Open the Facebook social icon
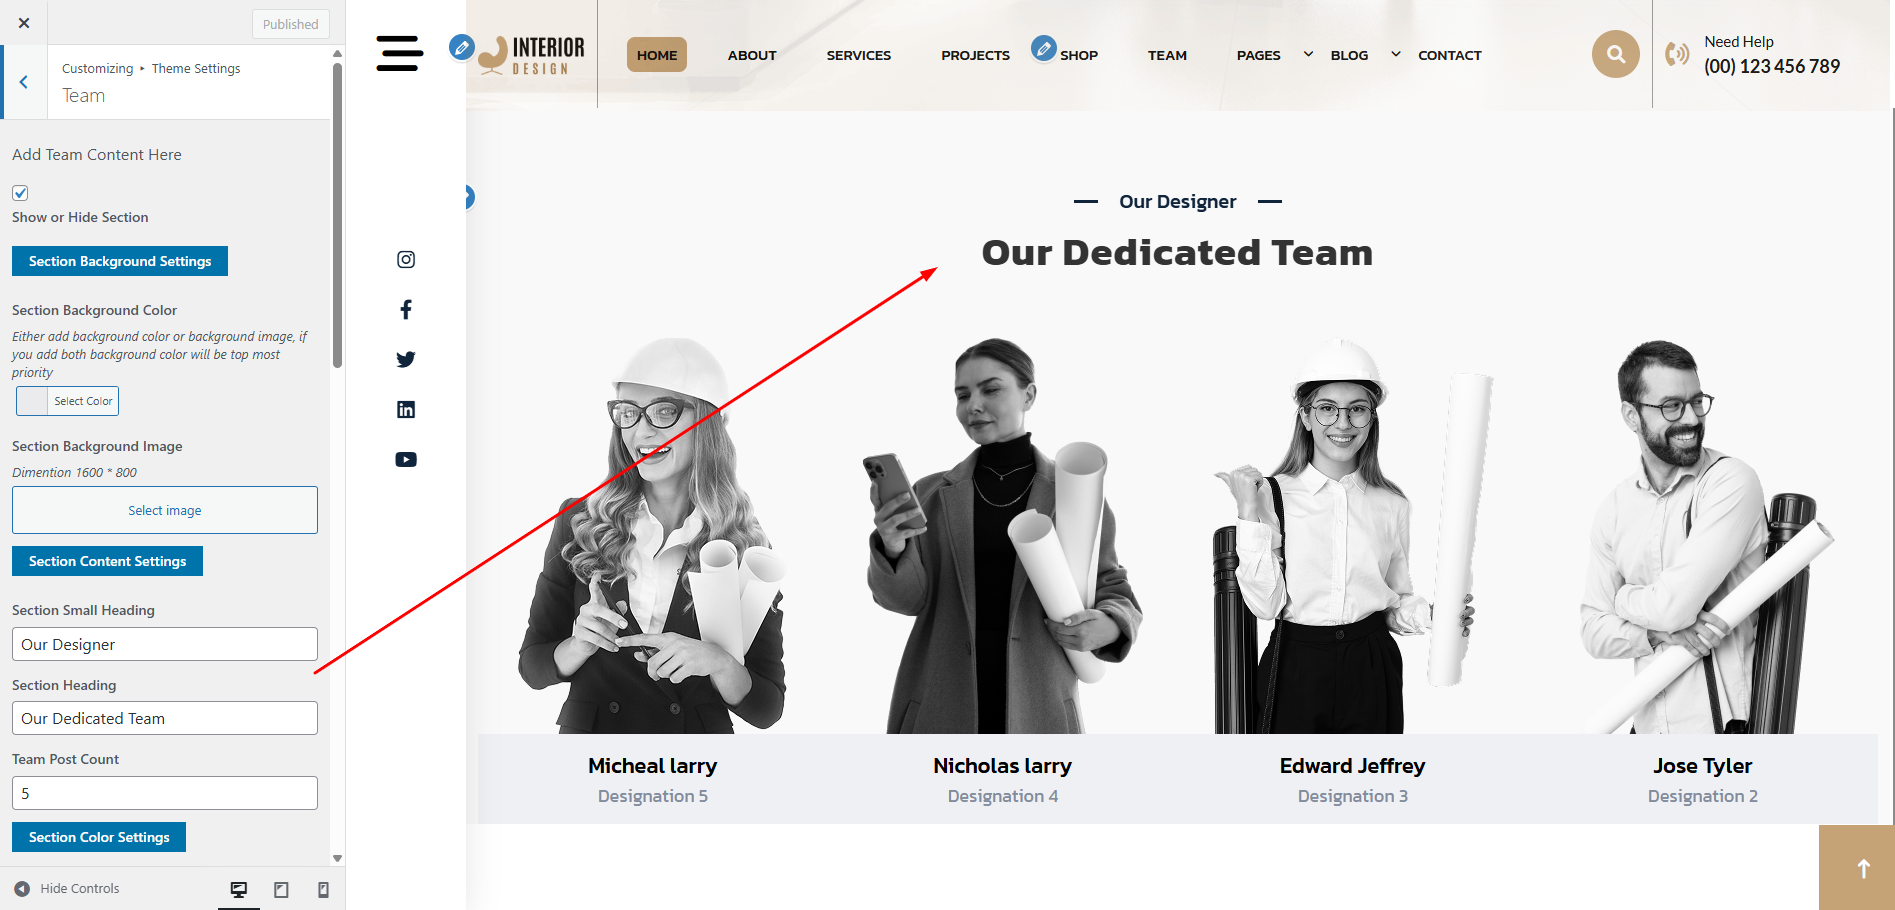 click(x=406, y=310)
